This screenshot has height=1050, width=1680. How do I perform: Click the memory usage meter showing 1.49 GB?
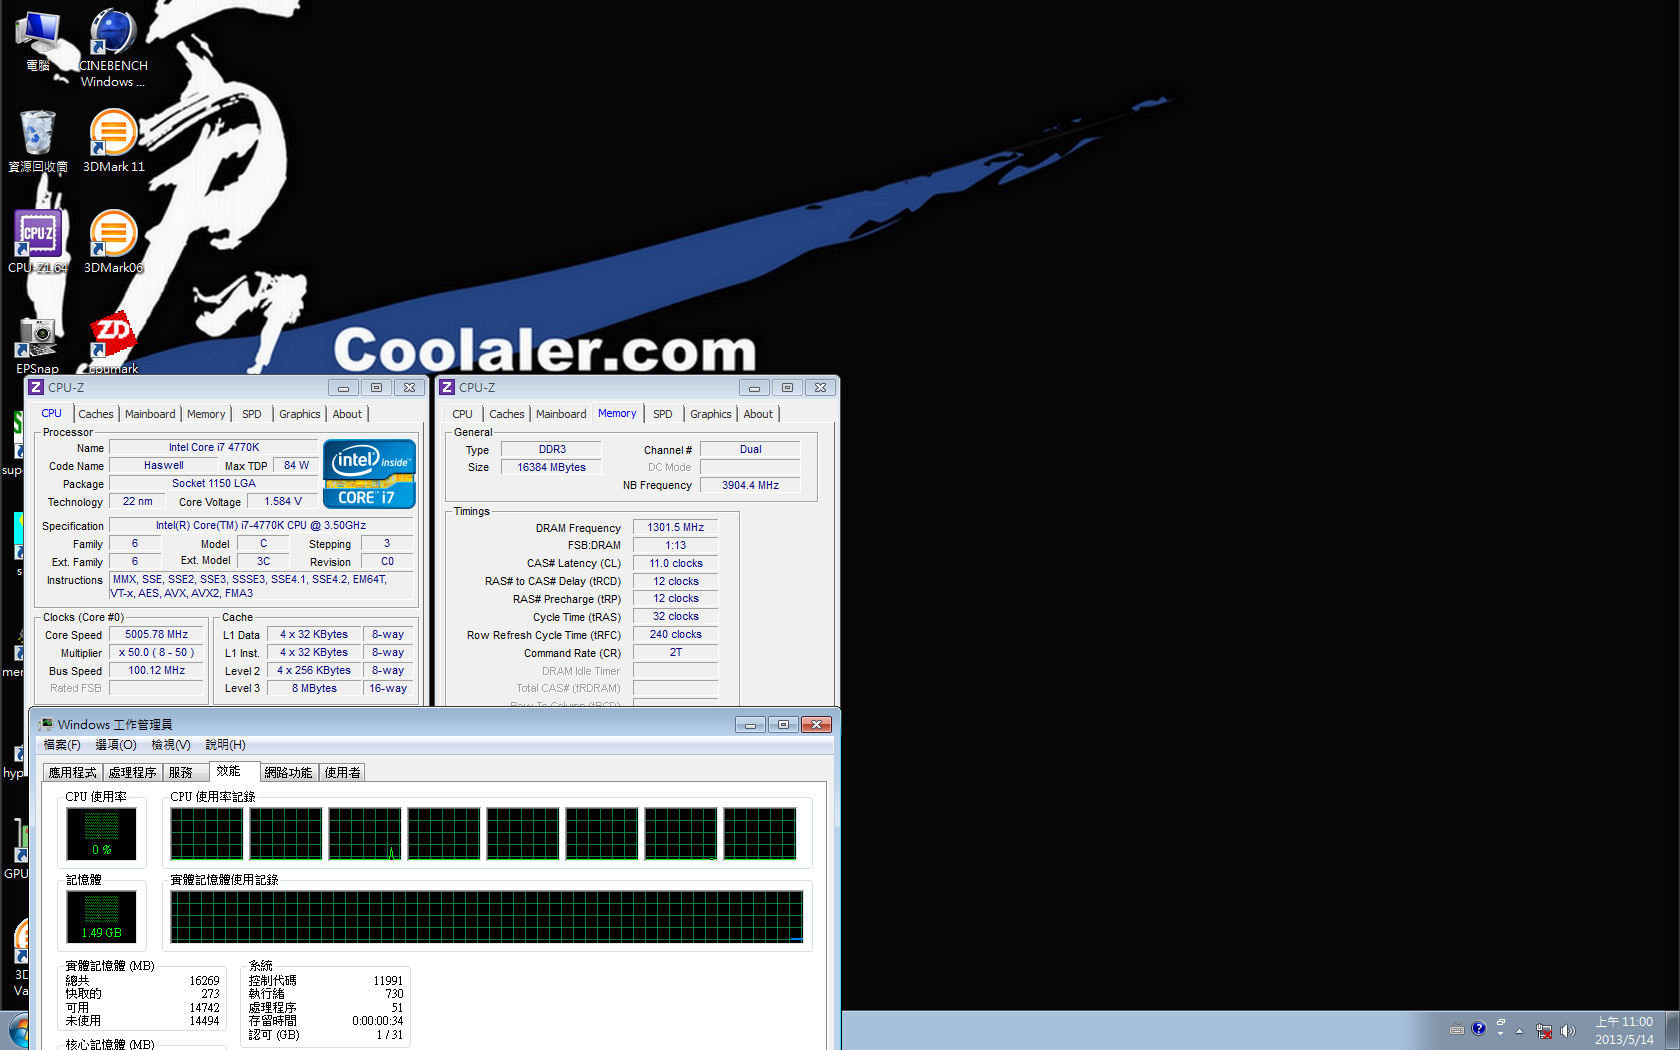[102, 917]
